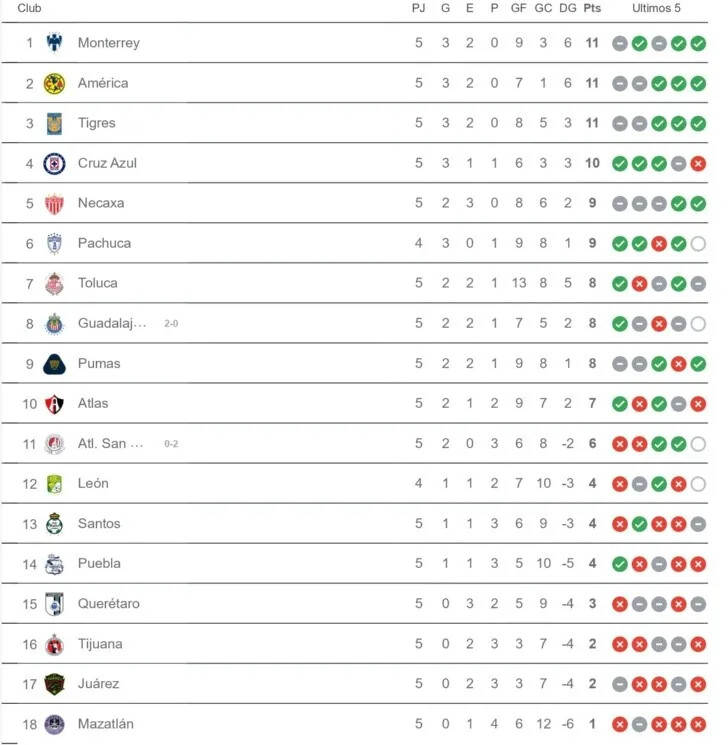
Task: Click the Ultimos 5 column header
Action: (x=656, y=8)
